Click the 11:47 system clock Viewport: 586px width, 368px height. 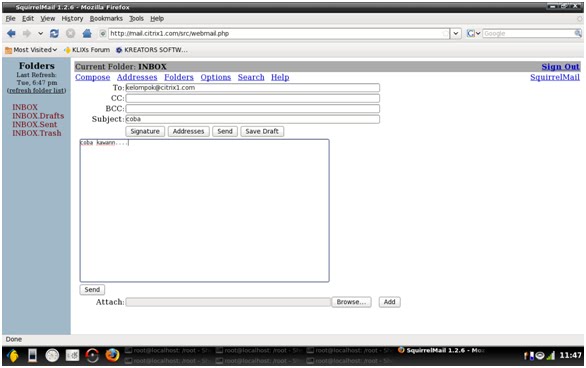pos(570,355)
